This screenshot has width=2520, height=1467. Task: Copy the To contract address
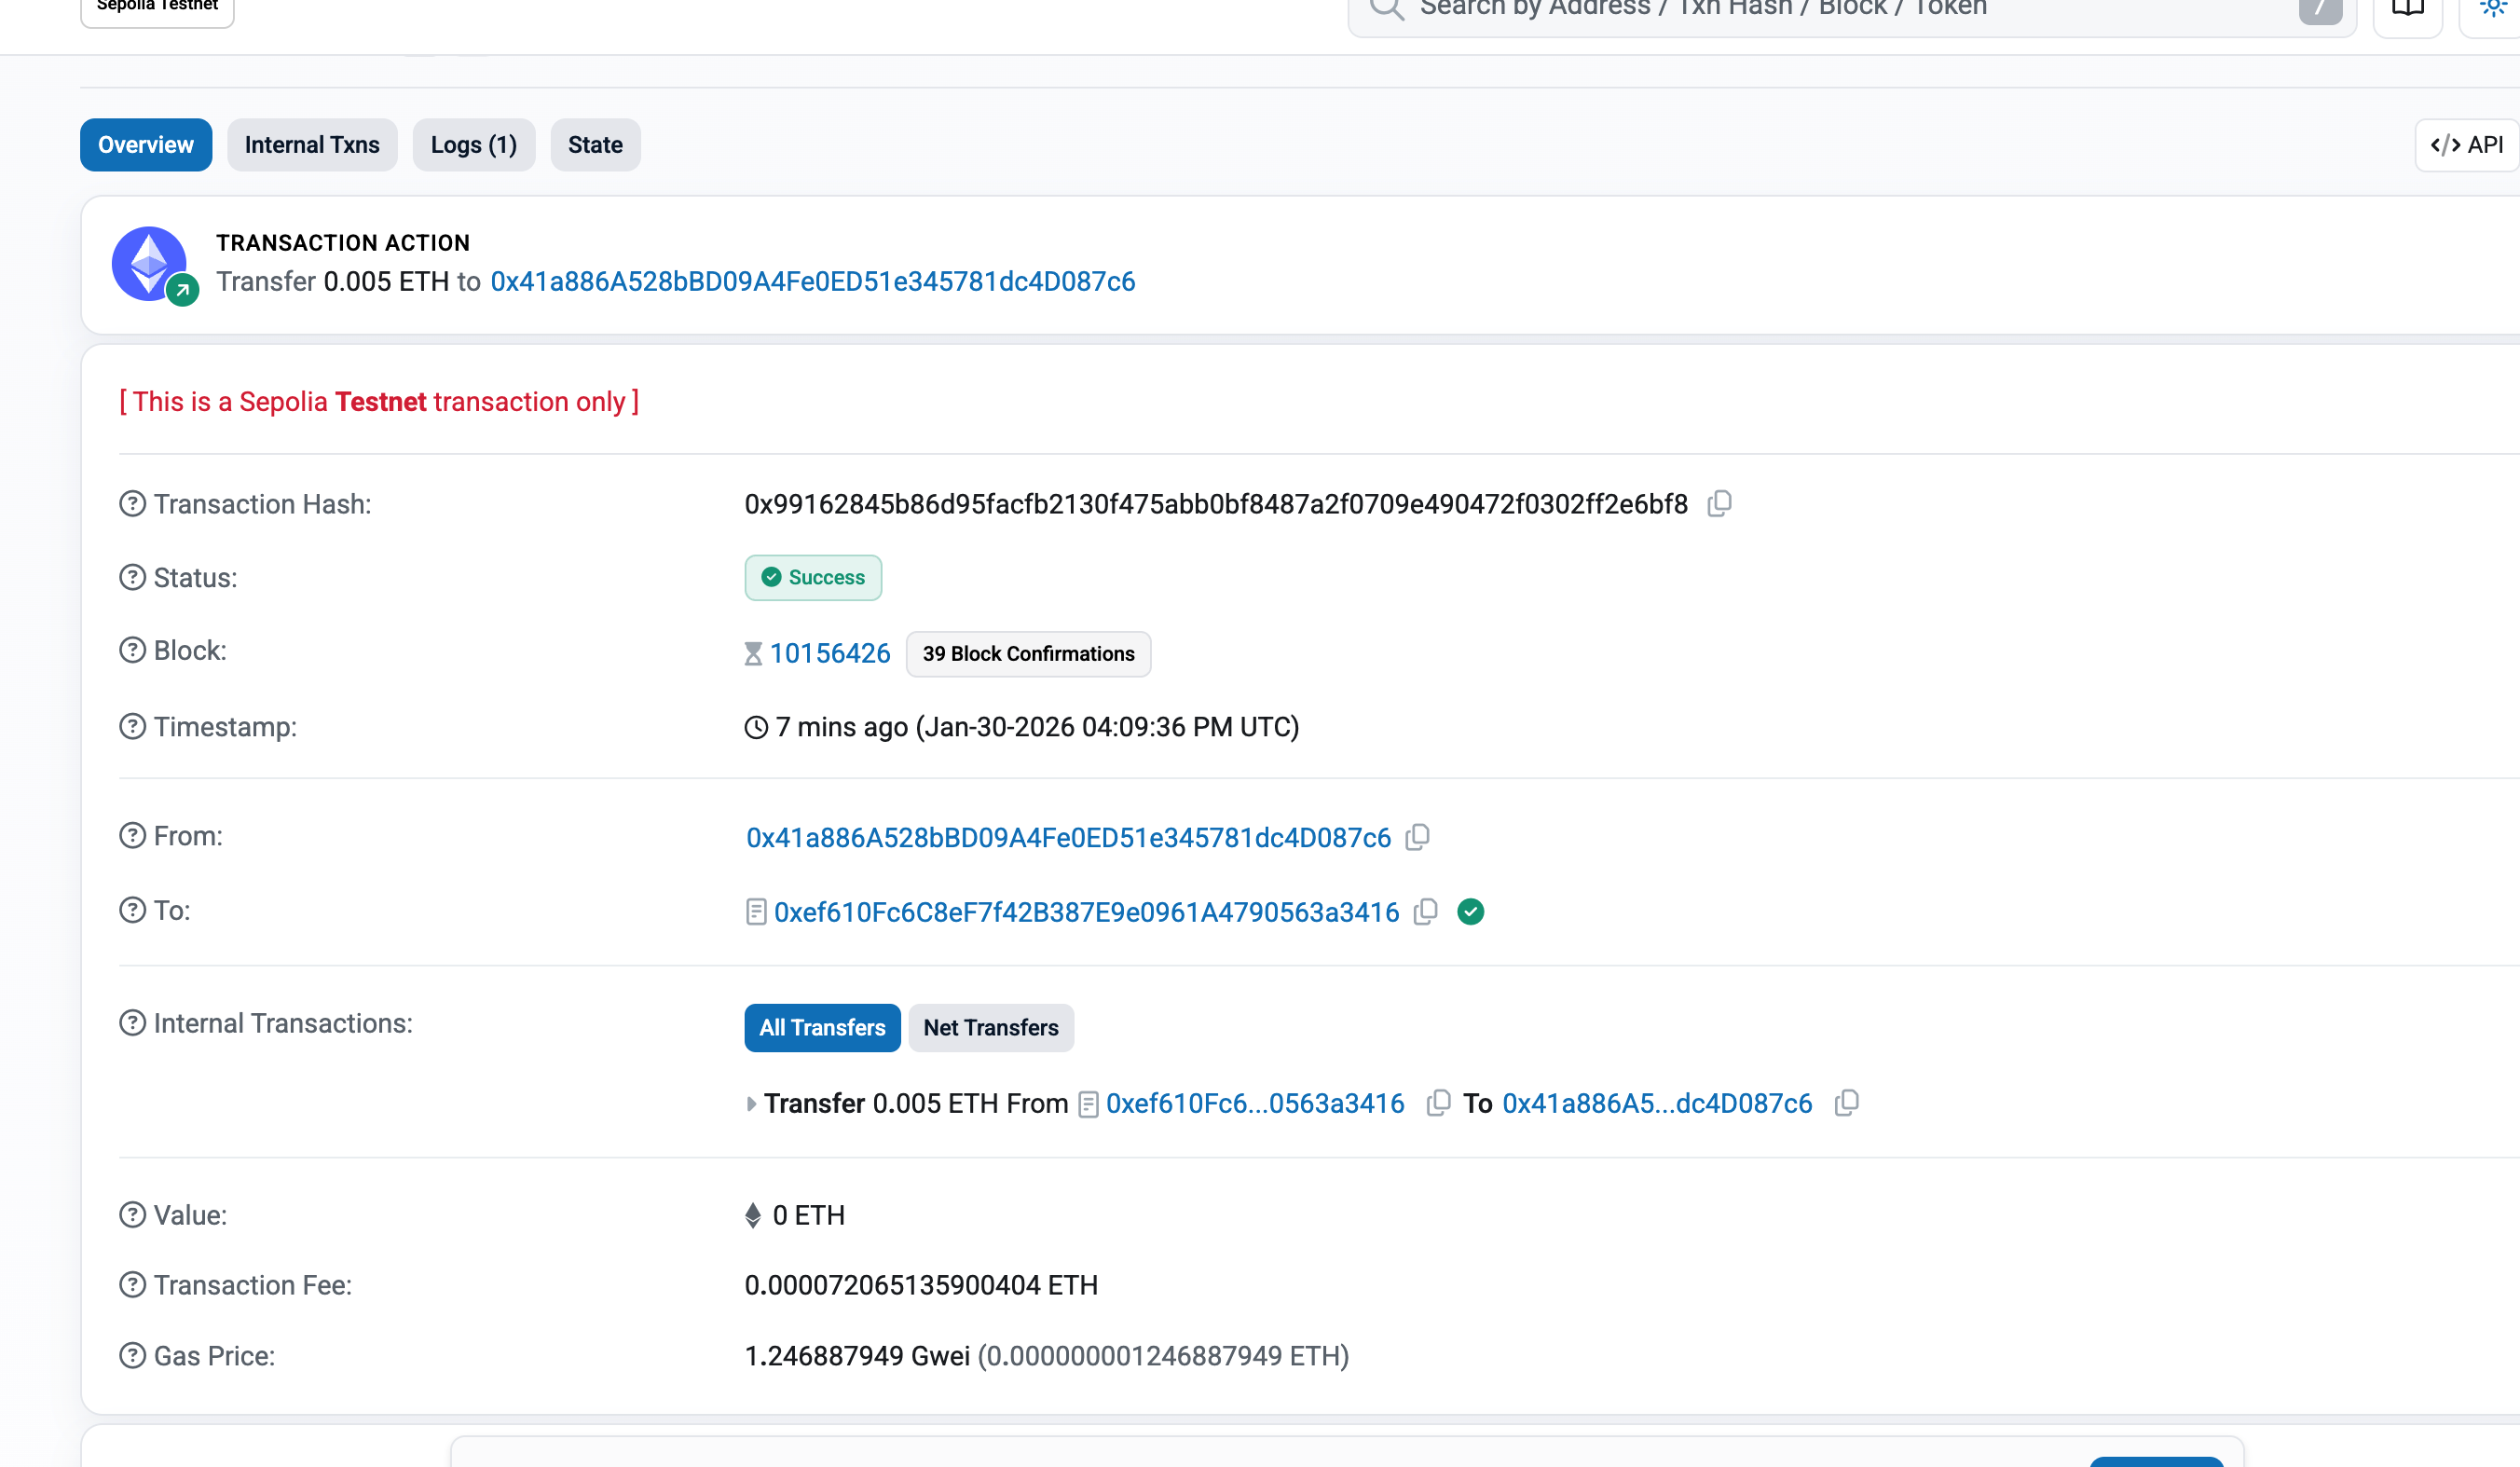tap(1425, 912)
